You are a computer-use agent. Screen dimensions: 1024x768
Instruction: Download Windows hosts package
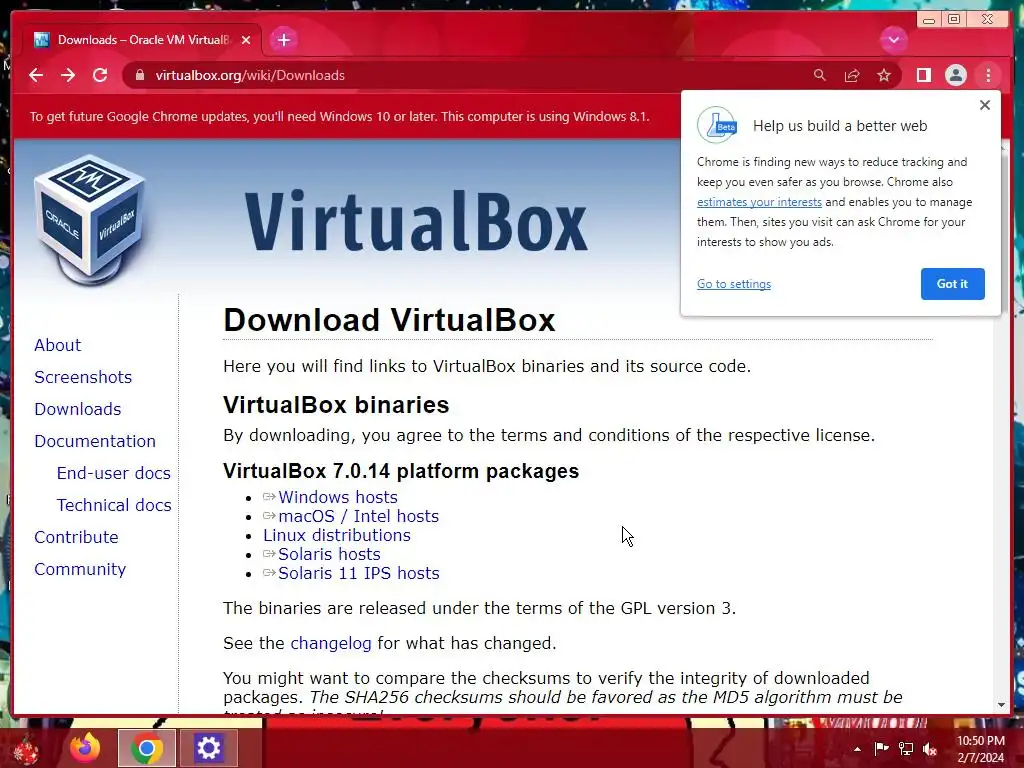(338, 497)
